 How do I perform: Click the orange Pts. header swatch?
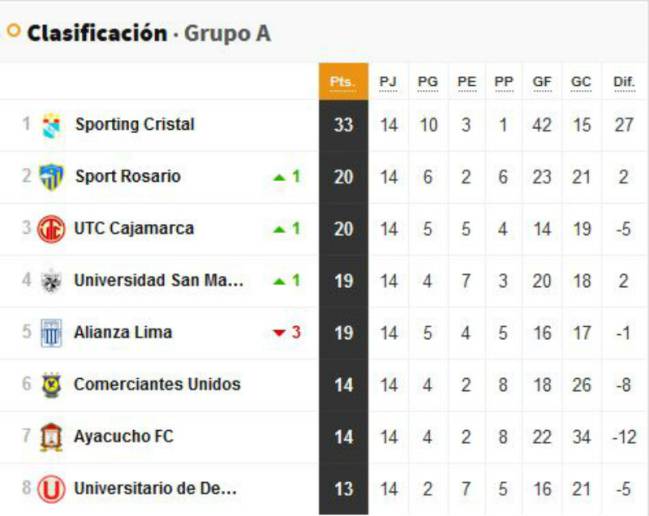343,82
